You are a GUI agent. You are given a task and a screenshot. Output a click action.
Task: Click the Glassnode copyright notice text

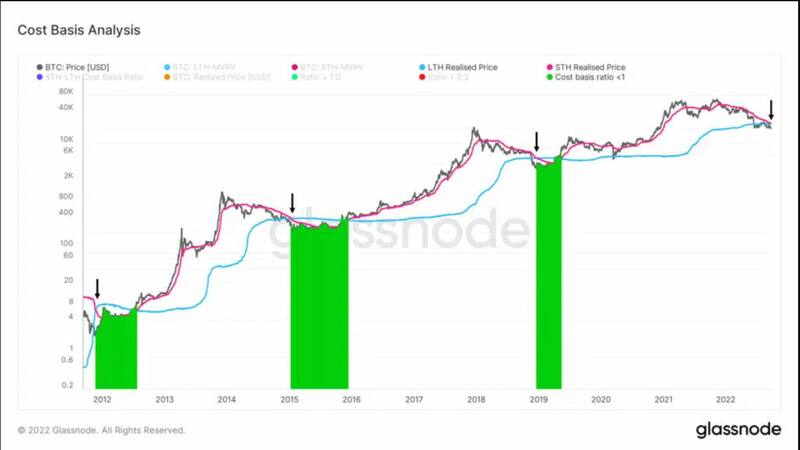pos(101,430)
